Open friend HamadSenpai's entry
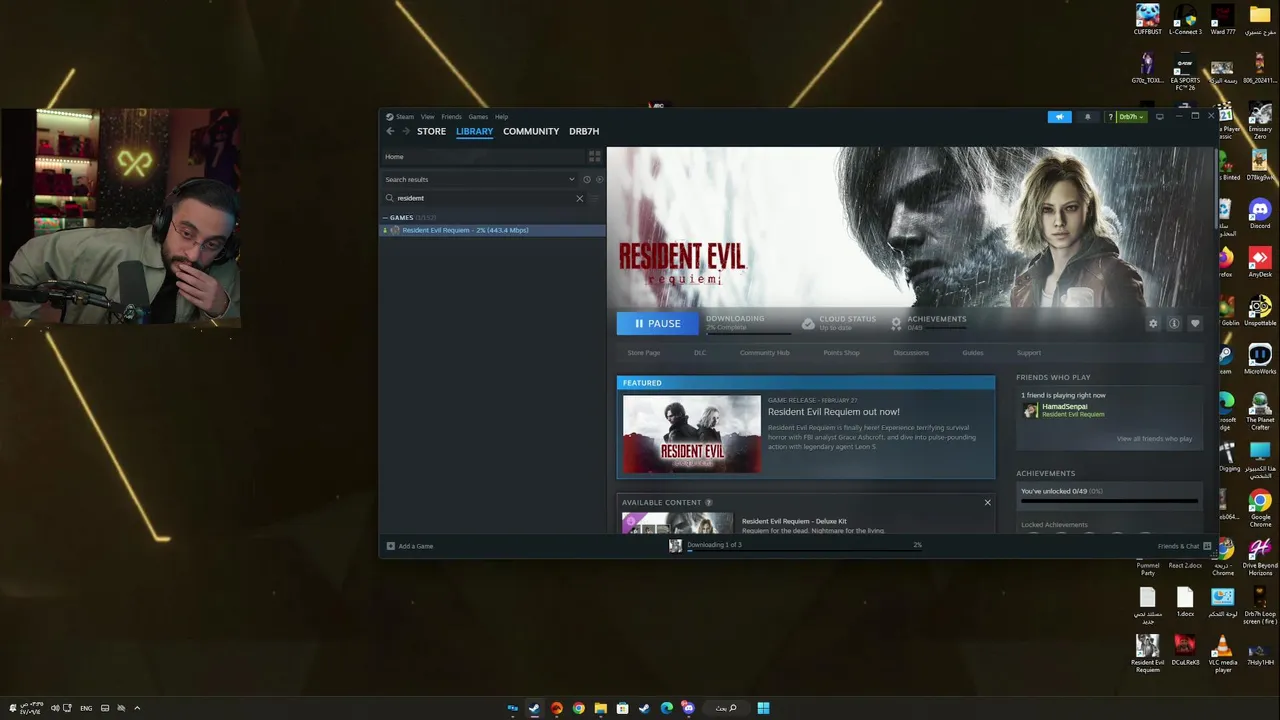This screenshot has height=720, width=1280. (x=1064, y=410)
